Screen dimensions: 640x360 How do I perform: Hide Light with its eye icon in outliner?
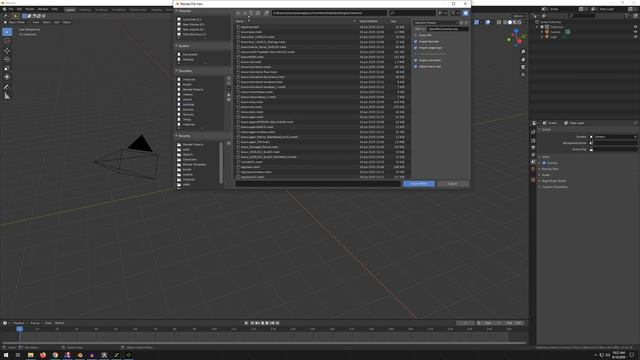[x=635, y=37]
